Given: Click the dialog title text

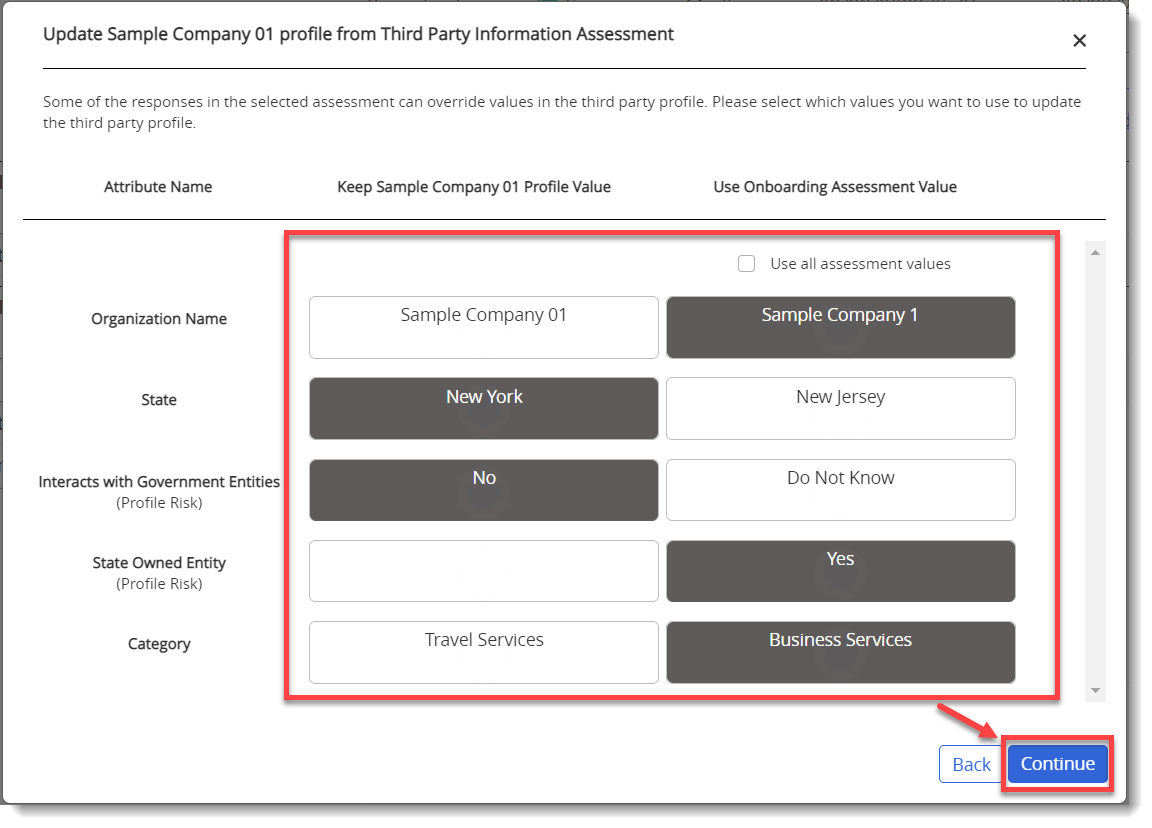Looking at the screenshot, I should coord(358,35).
